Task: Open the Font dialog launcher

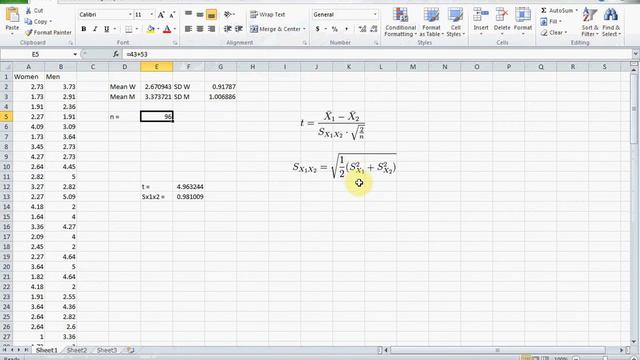Action: 176,43
